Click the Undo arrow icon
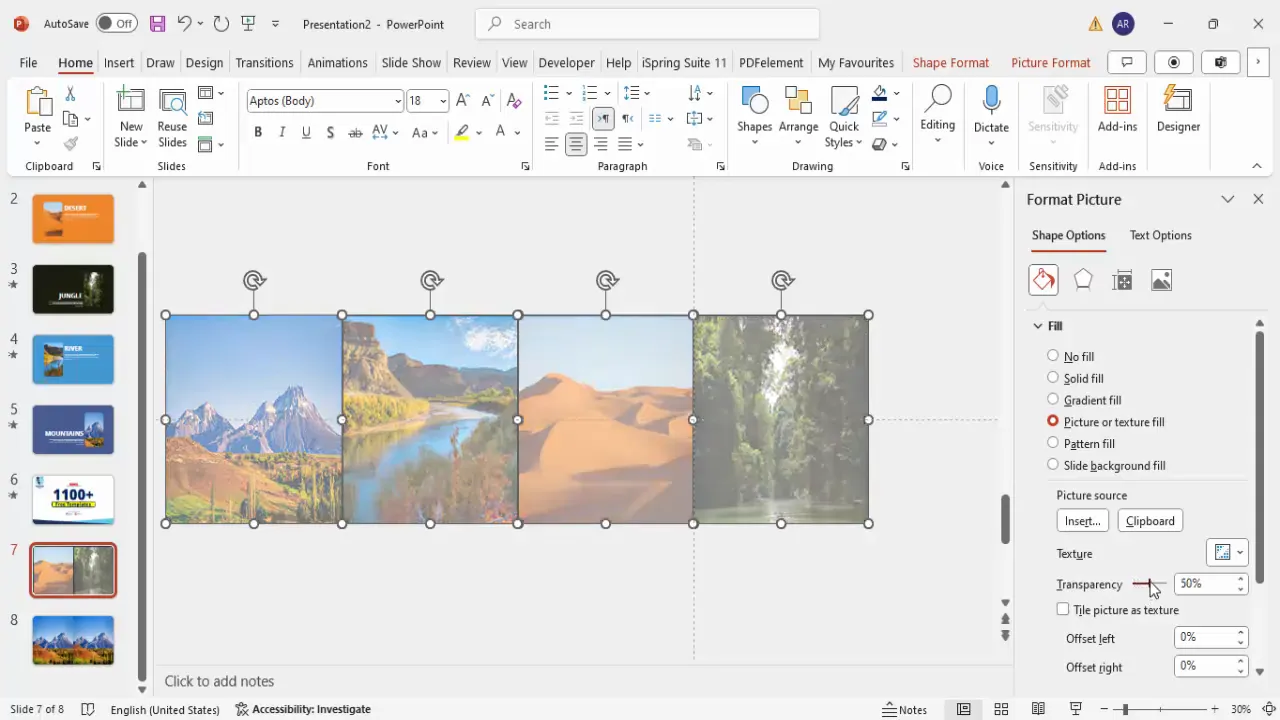 [183, 23]
